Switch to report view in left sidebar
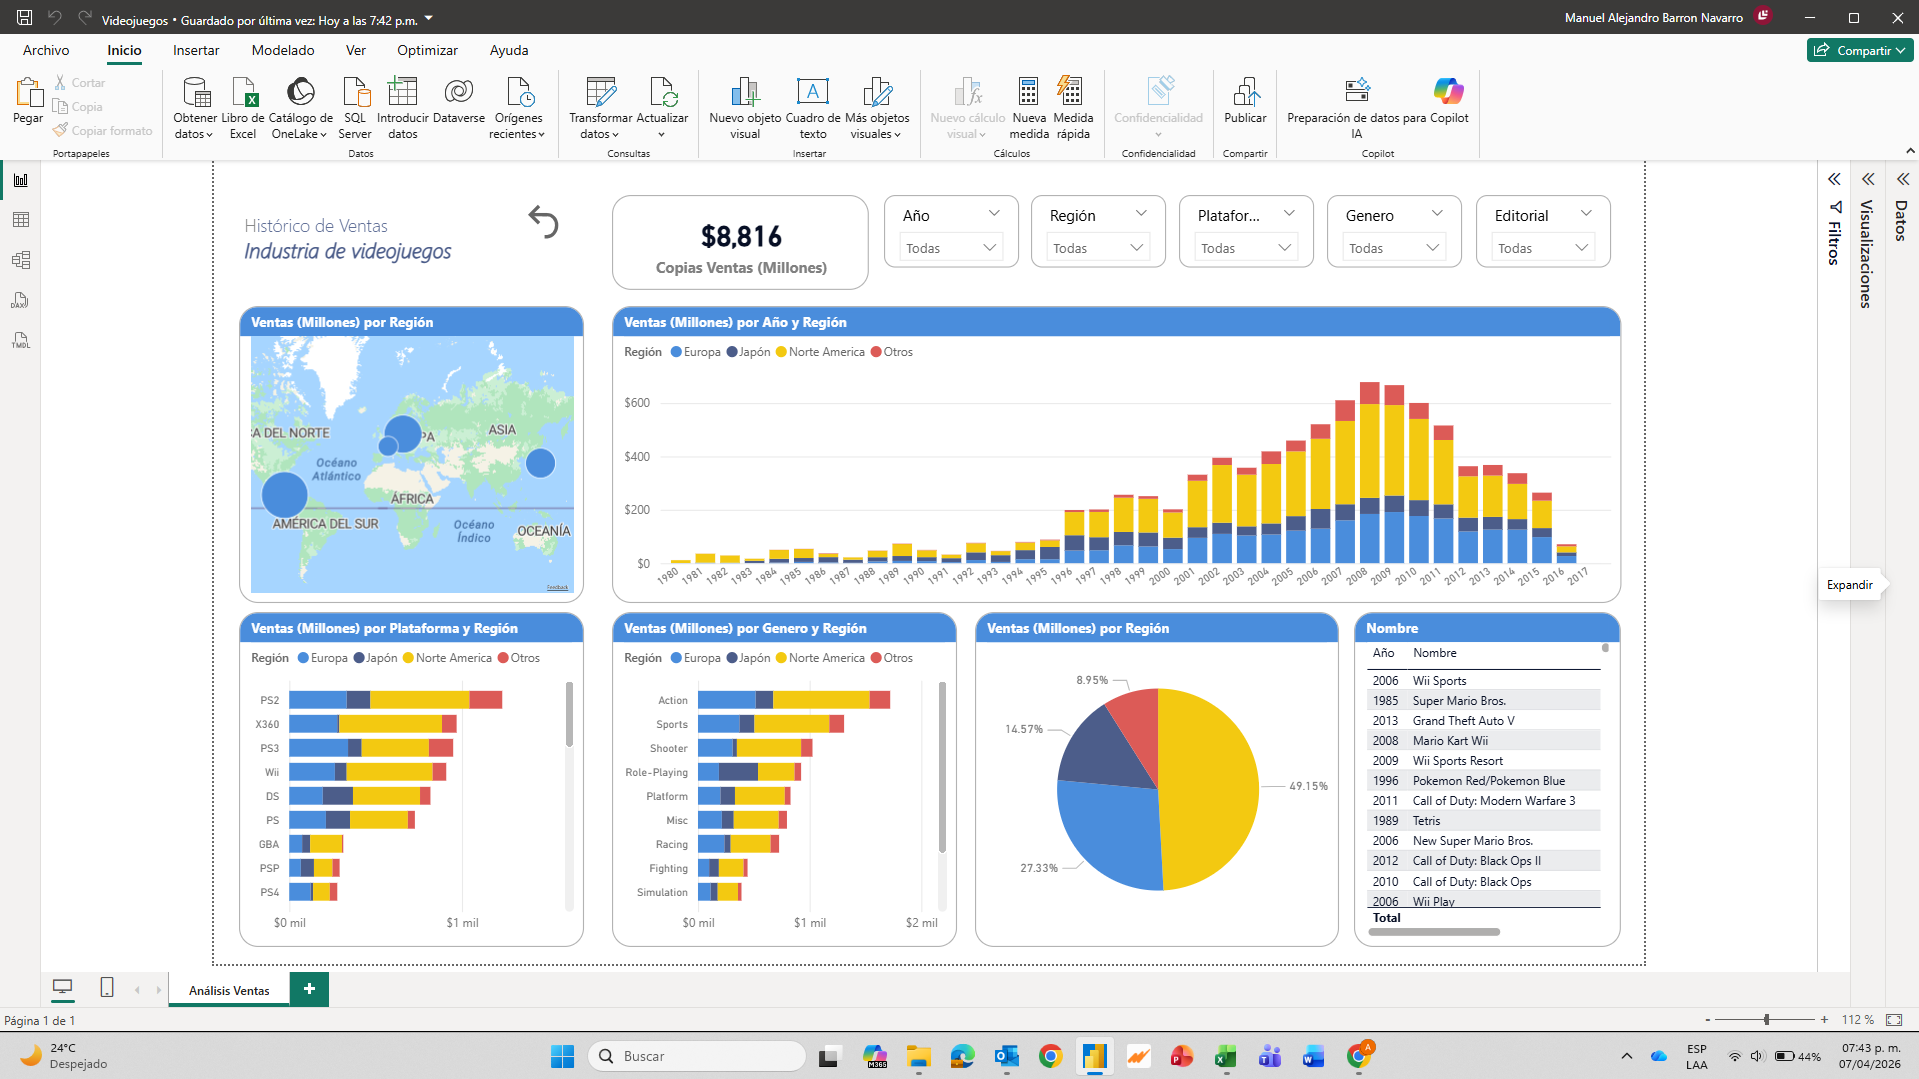Viewport: 1919px width, 1079px height. (21, 180)
